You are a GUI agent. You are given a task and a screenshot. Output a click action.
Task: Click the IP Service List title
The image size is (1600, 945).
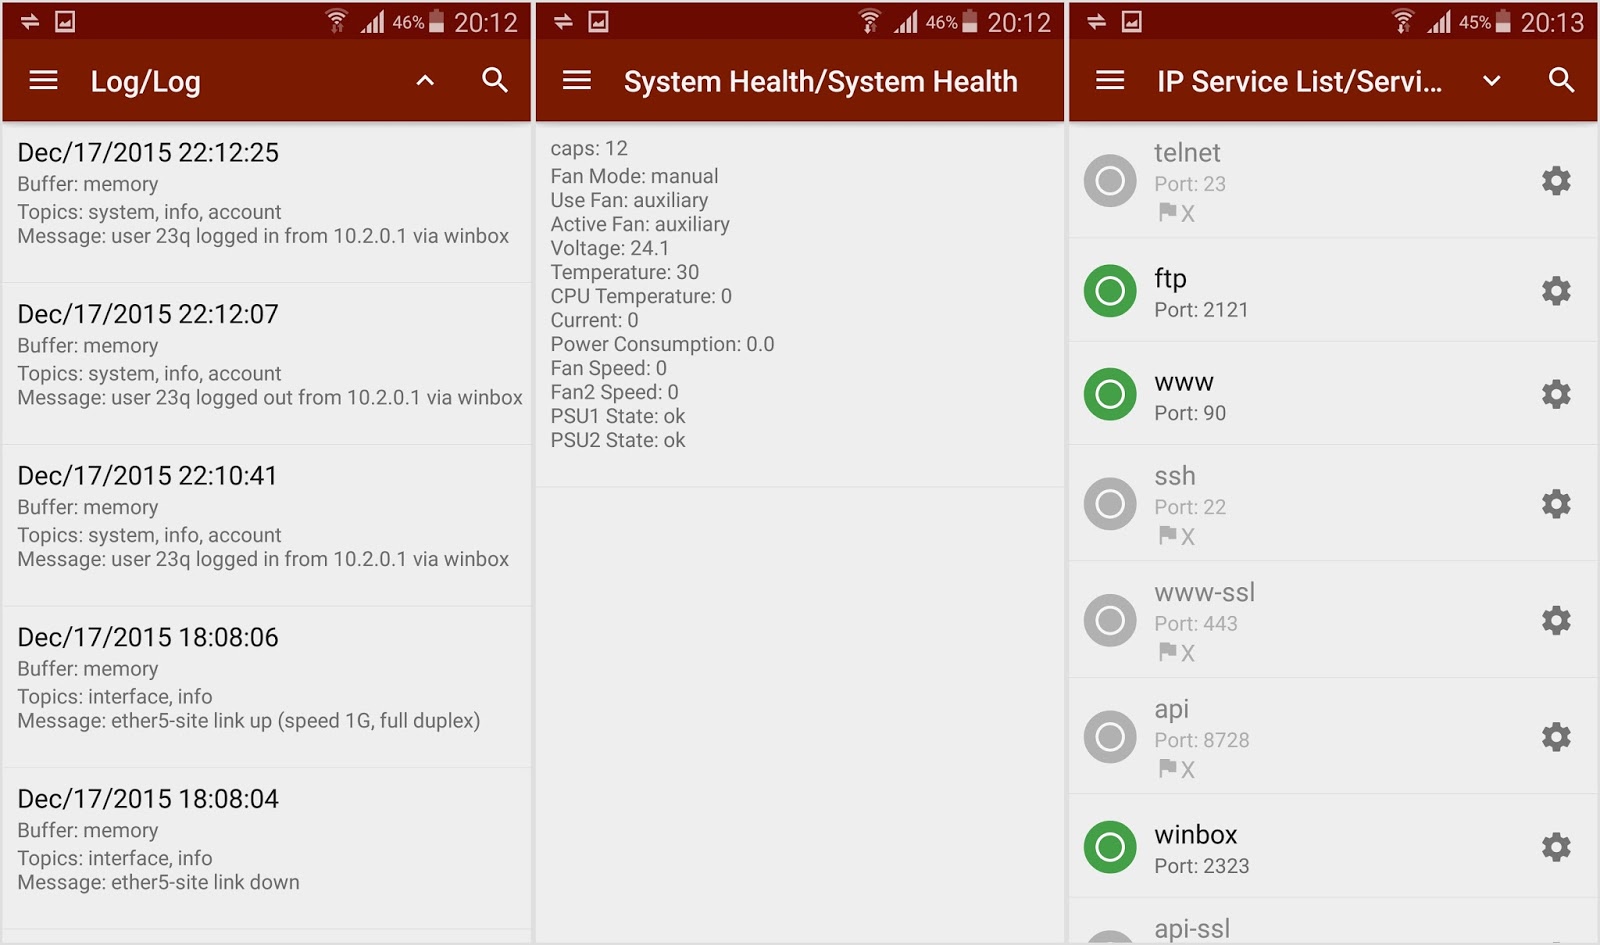click(1300, 82)
